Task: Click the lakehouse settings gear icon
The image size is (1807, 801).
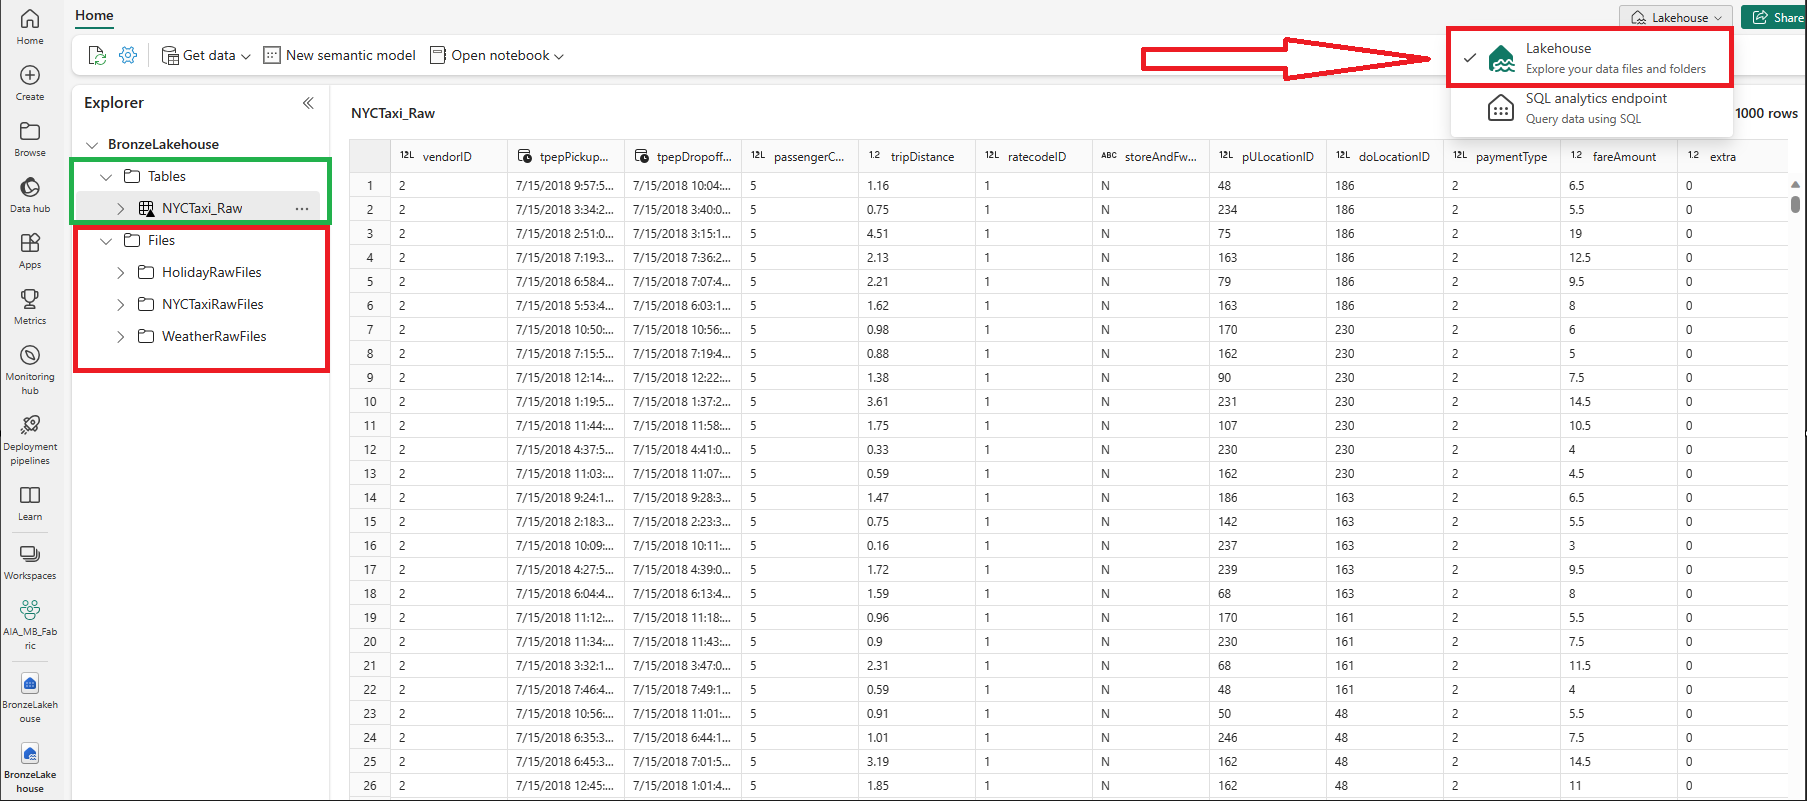Action: pos(128,56)
